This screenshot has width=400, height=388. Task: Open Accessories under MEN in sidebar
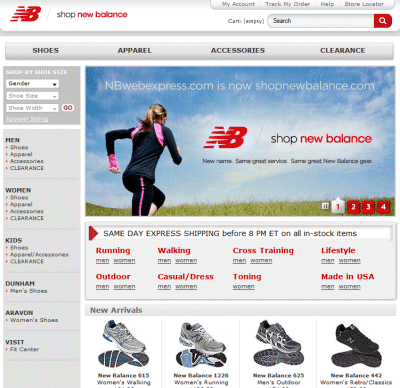(x=27, y=161)
